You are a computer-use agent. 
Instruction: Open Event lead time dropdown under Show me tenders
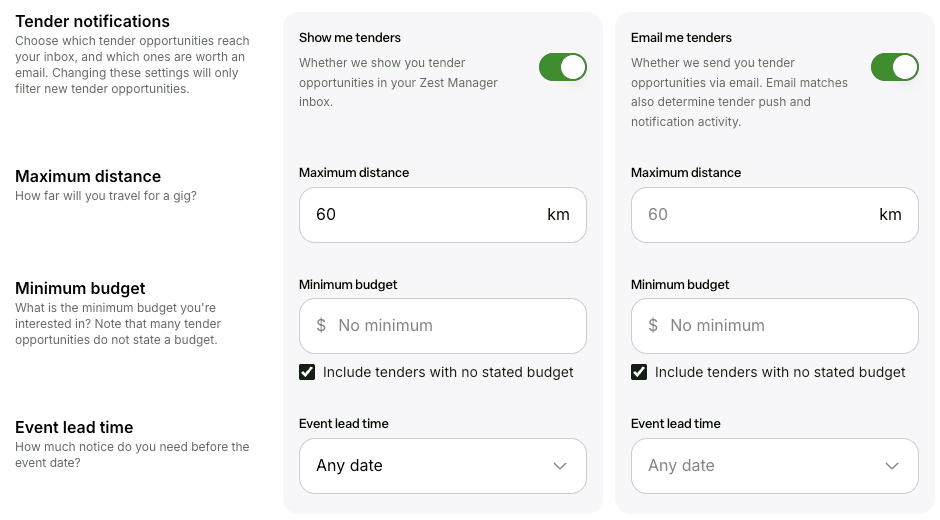[x=442, y=466]
